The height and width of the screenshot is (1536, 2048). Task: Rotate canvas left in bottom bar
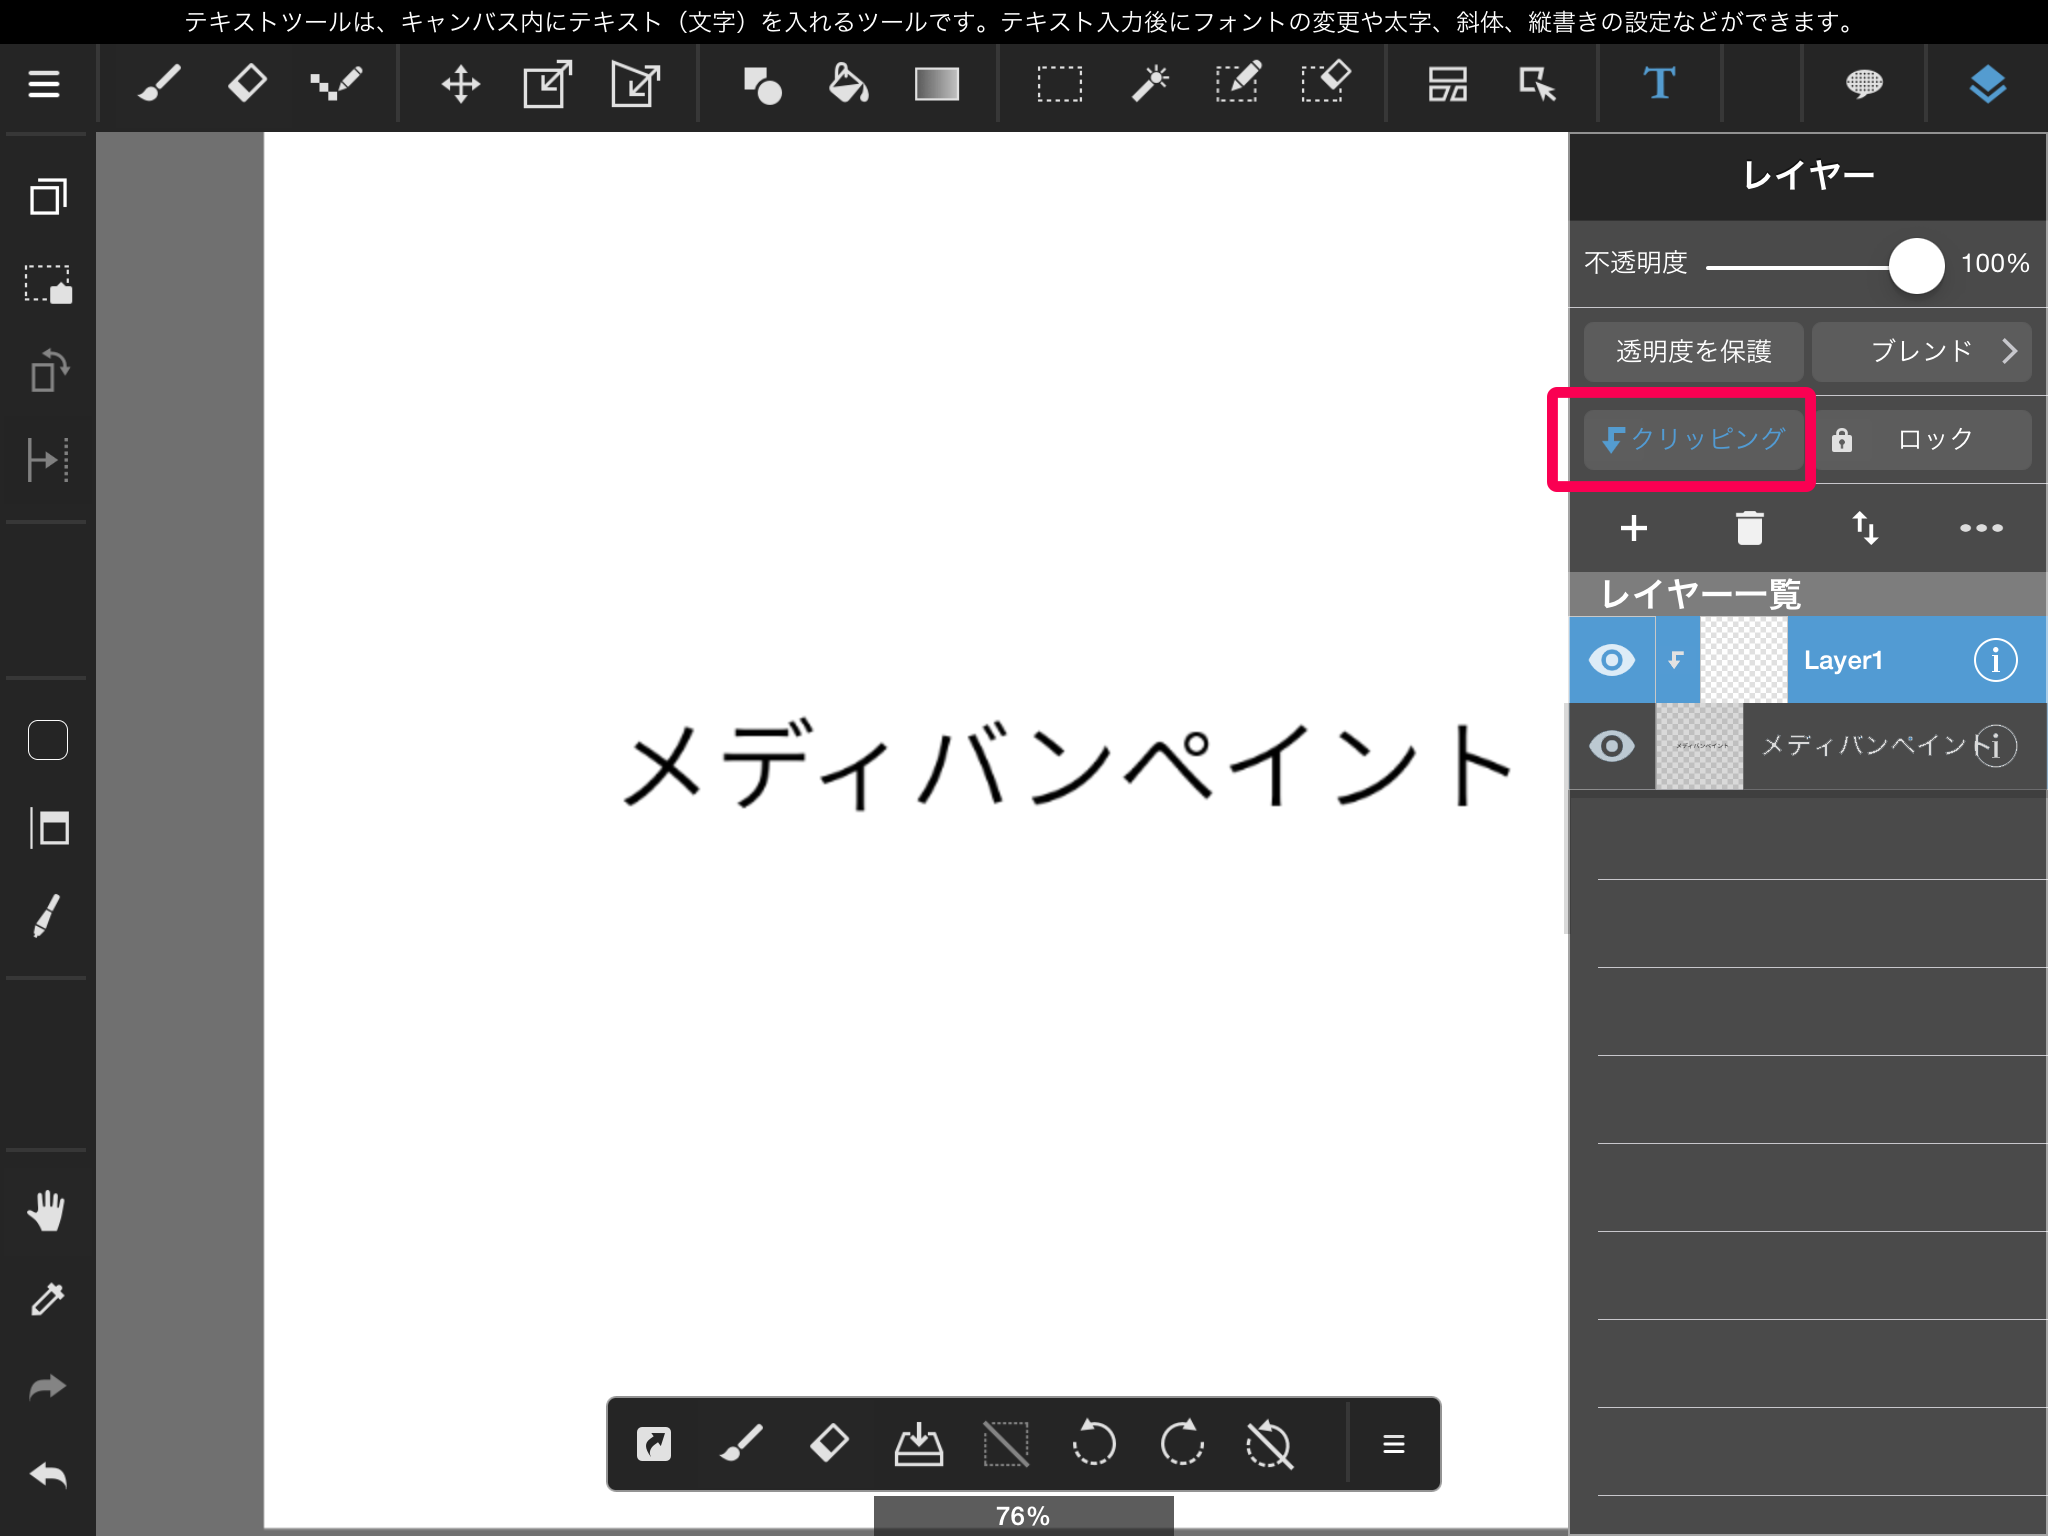(1094, 1444)
